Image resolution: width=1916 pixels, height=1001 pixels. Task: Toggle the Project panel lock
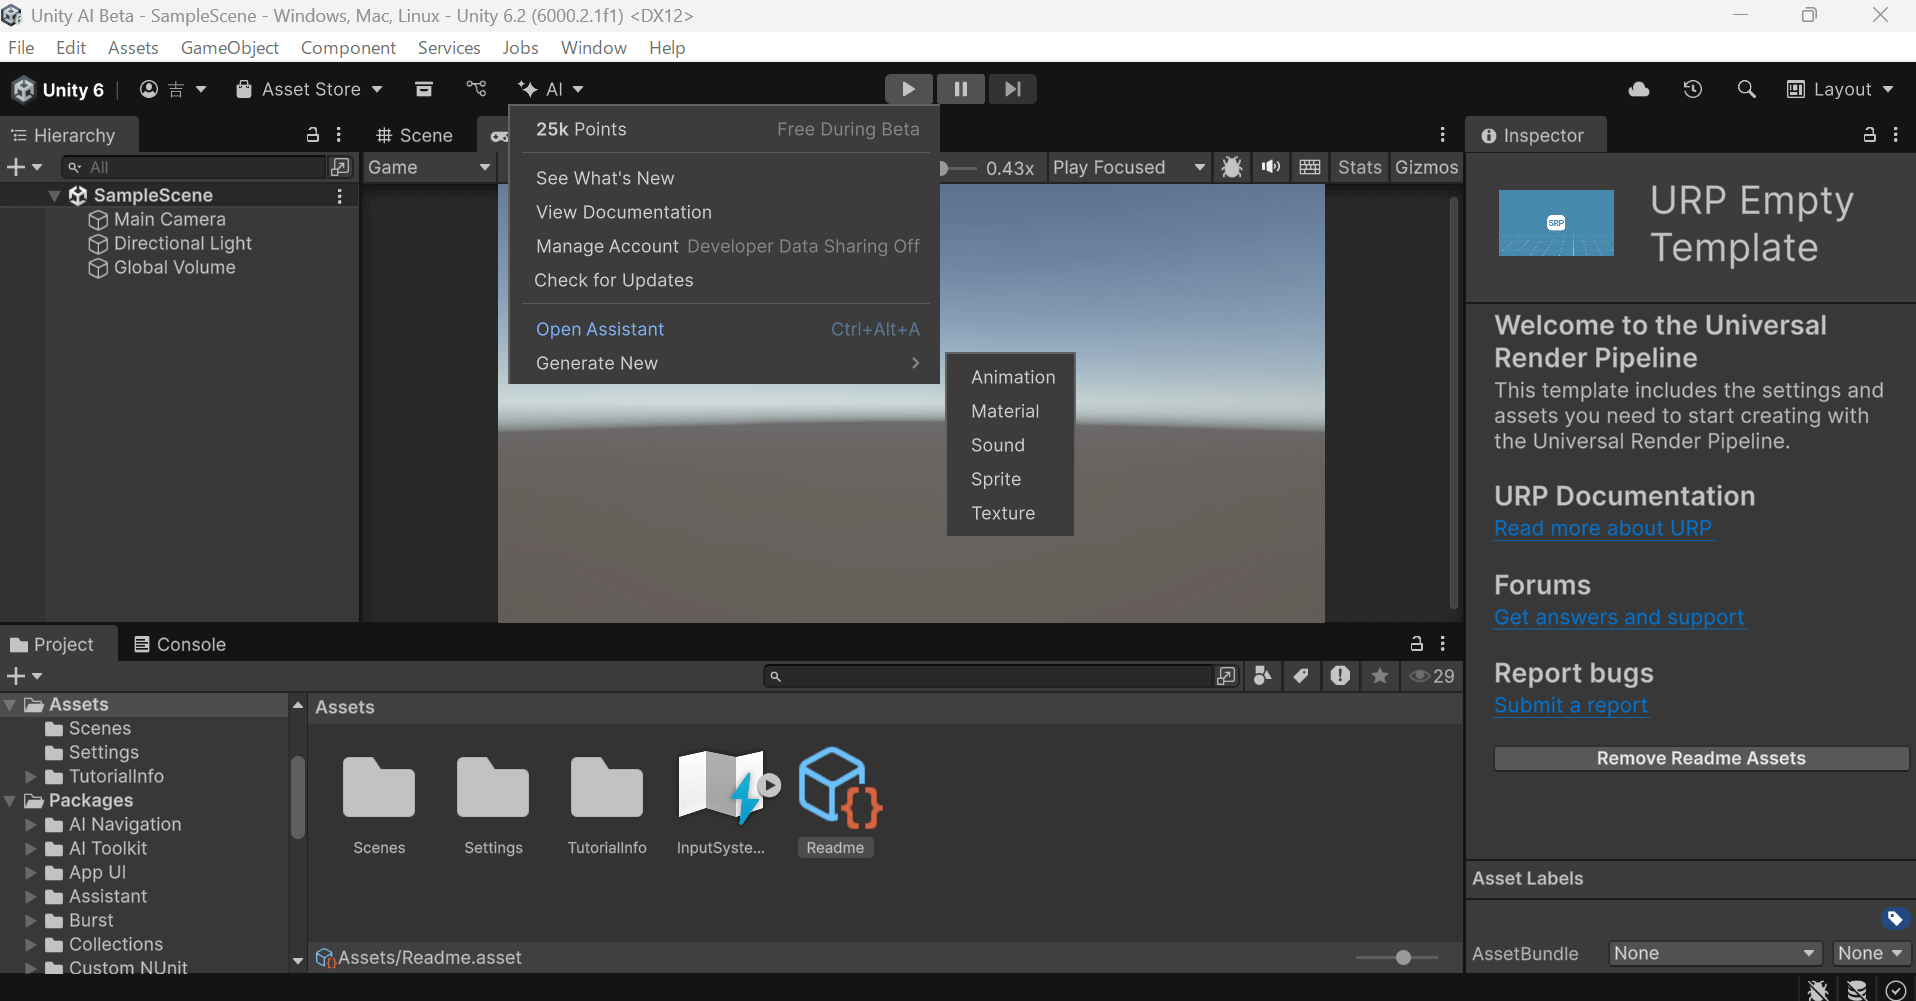coord(1416,644)
